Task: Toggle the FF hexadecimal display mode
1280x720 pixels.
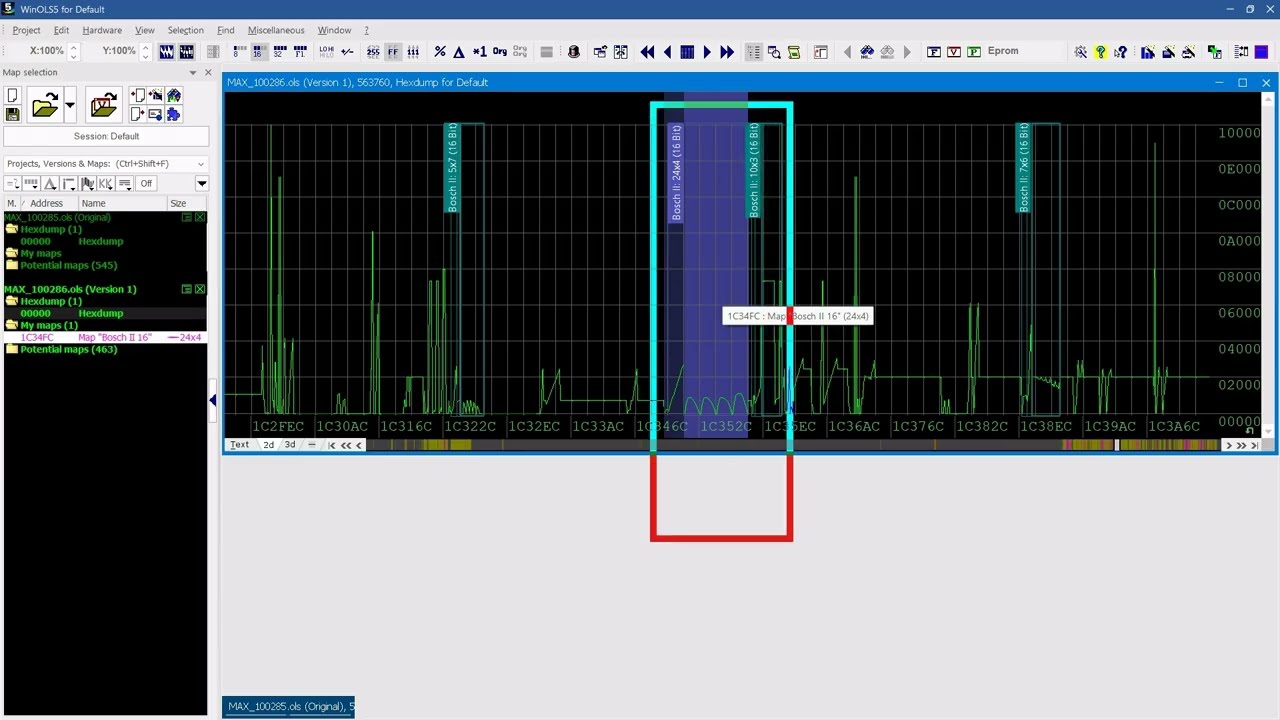Action: (393, 52)
